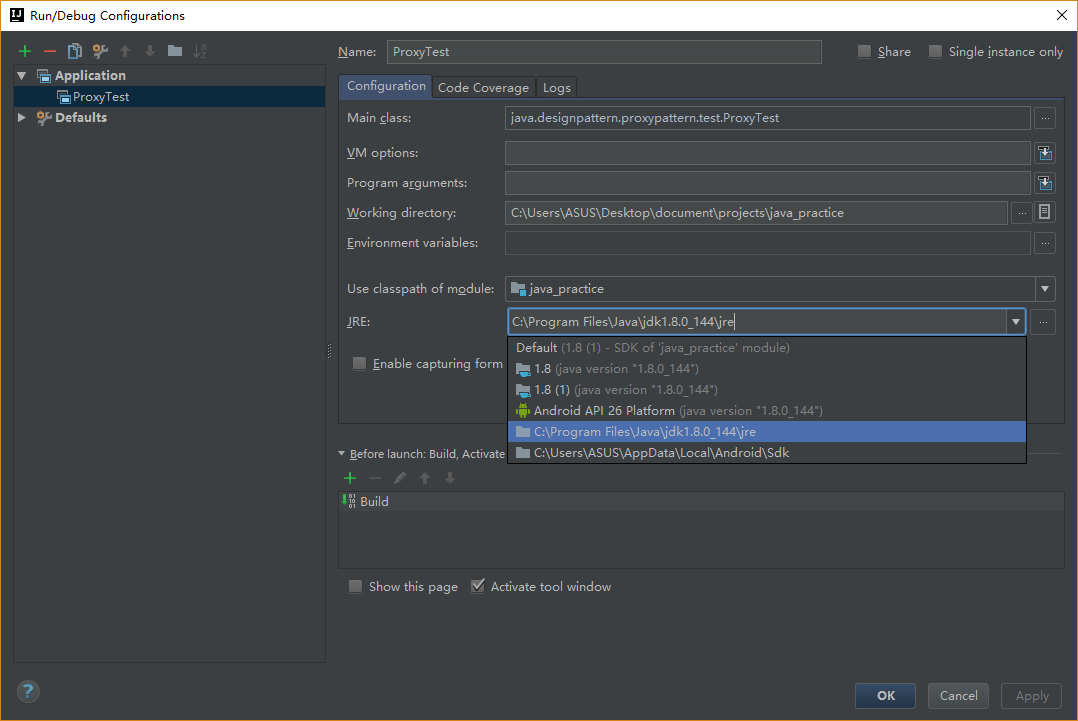Copy configuration icon in toolbar
The width and height of the screenshot is (1078, 721).
click(x=74, y=51)
